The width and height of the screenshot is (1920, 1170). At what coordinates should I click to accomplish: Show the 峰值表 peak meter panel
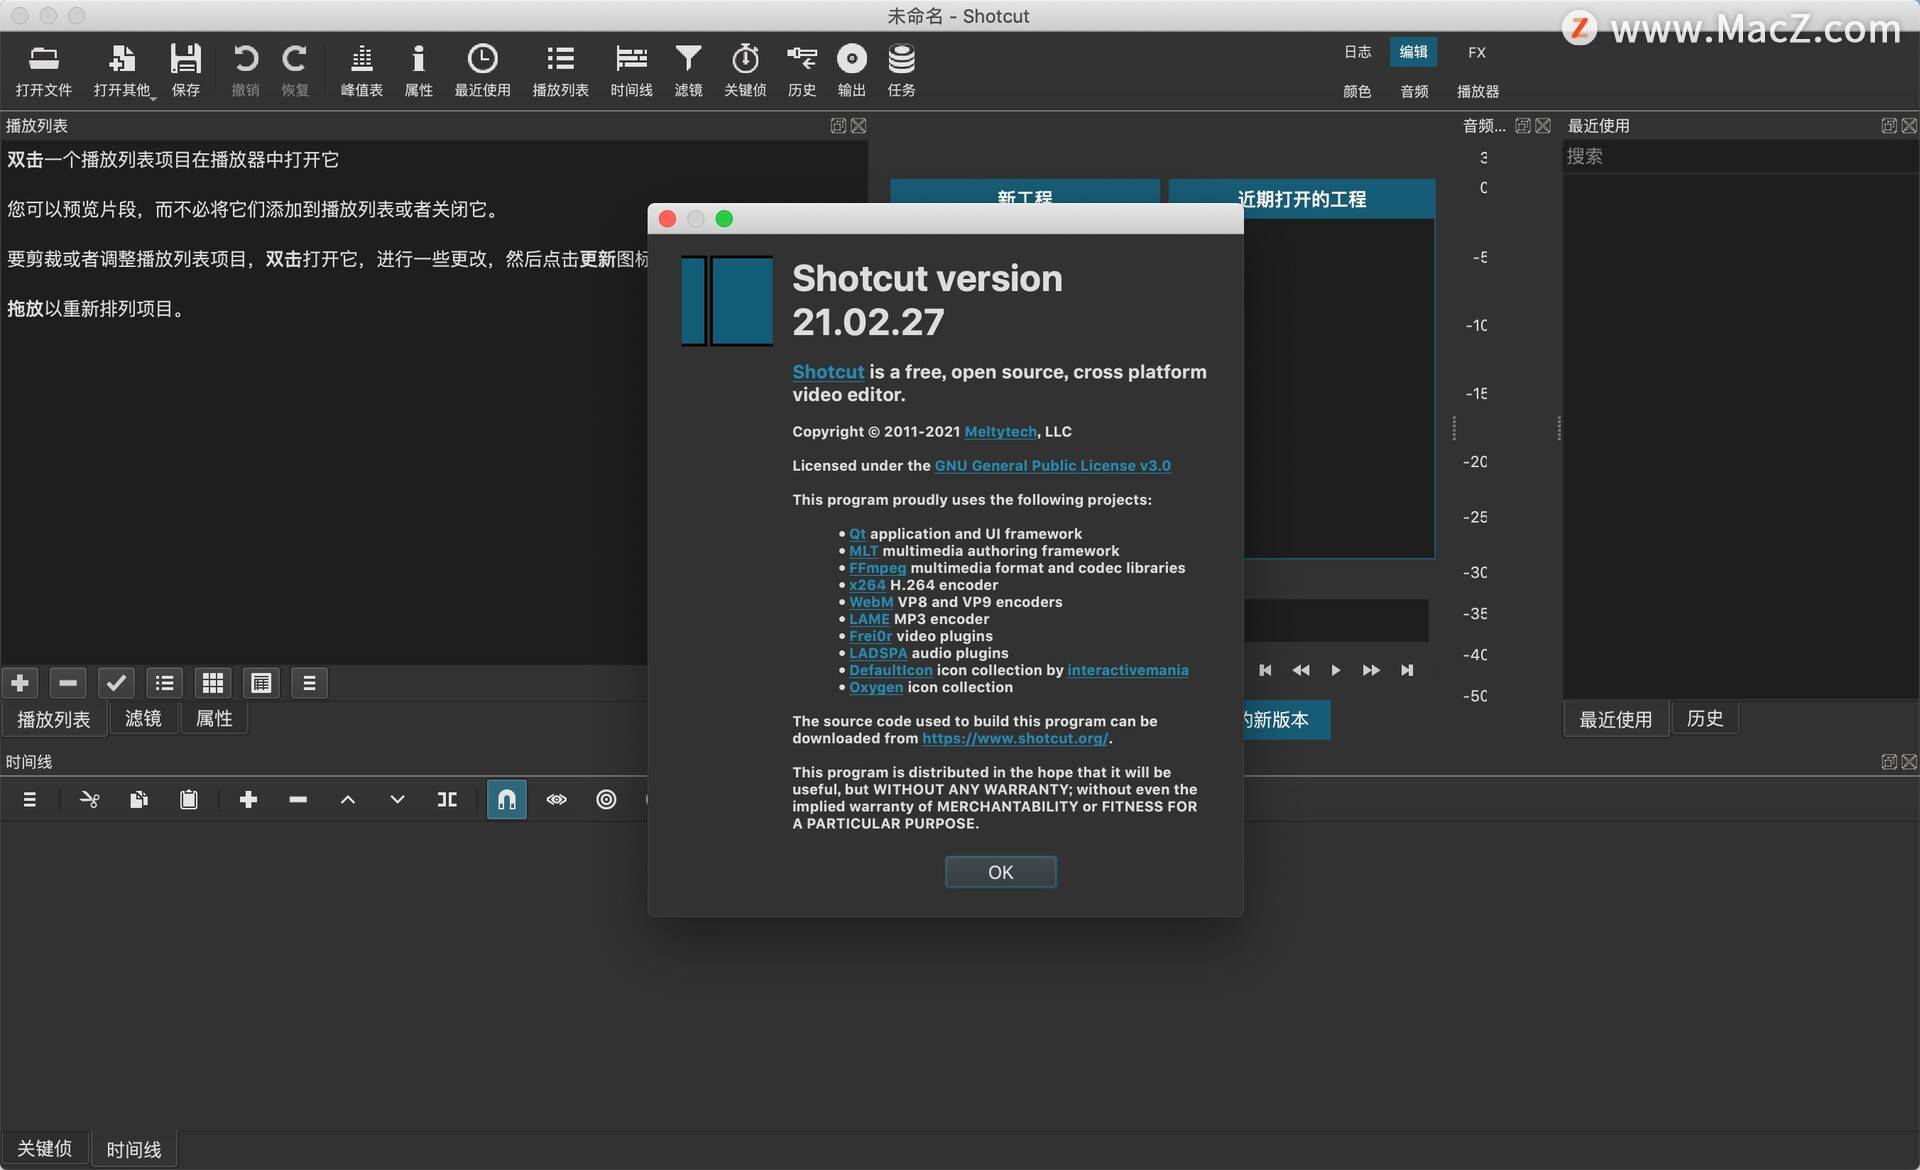coord(362,70)
